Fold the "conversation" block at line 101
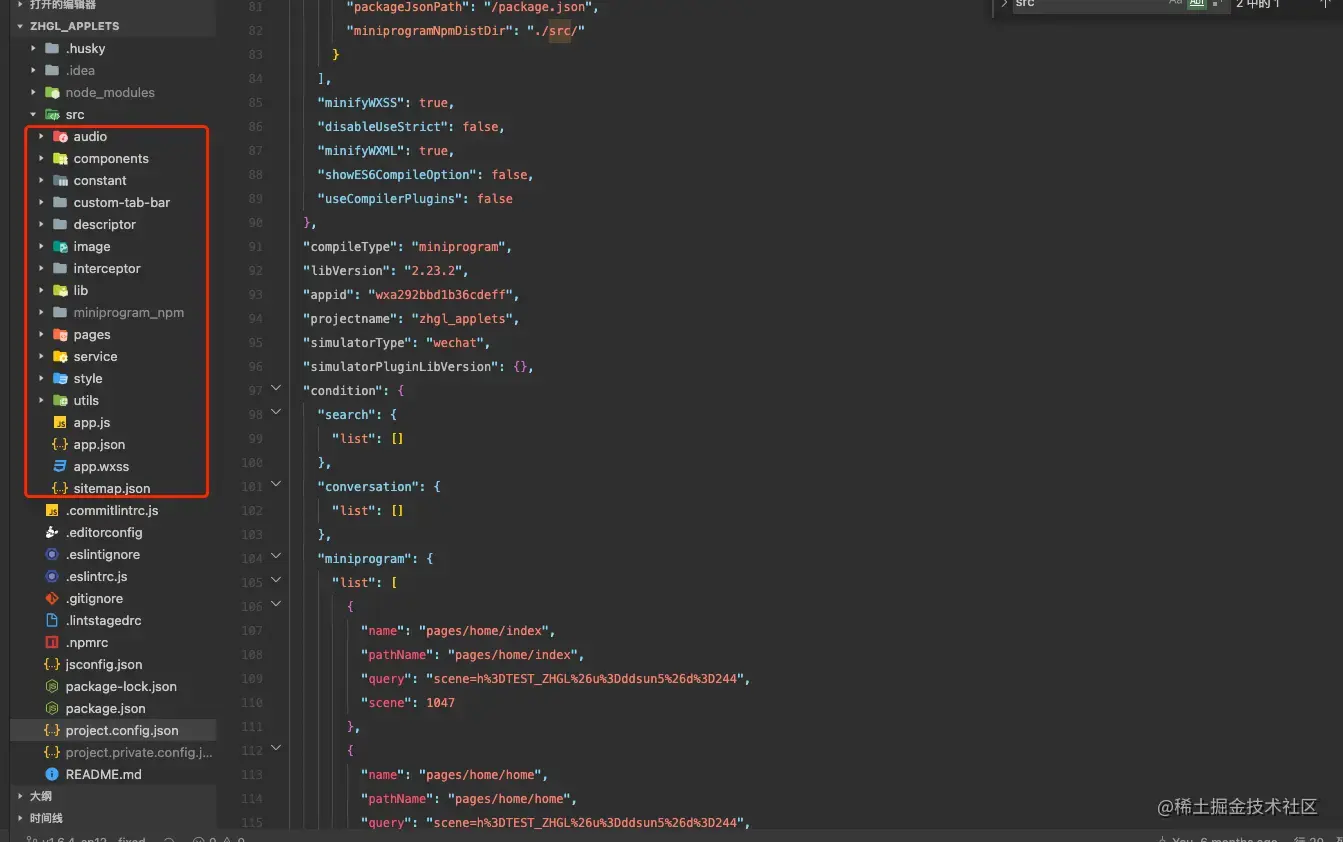Screen dimensions: 1343x842 (277, 484)
